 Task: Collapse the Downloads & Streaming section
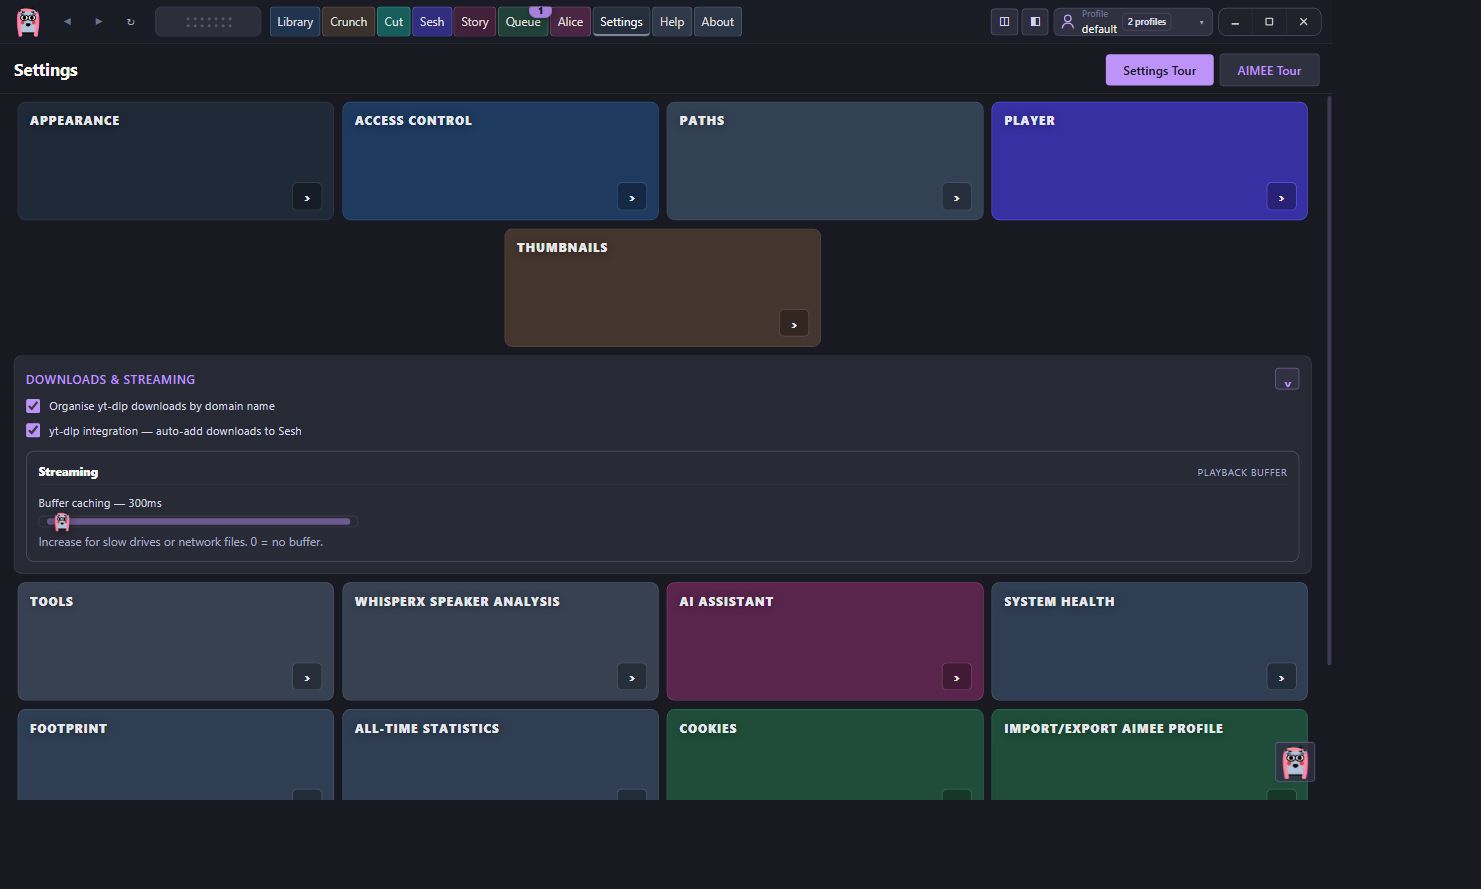click(x=1287, y=380)
